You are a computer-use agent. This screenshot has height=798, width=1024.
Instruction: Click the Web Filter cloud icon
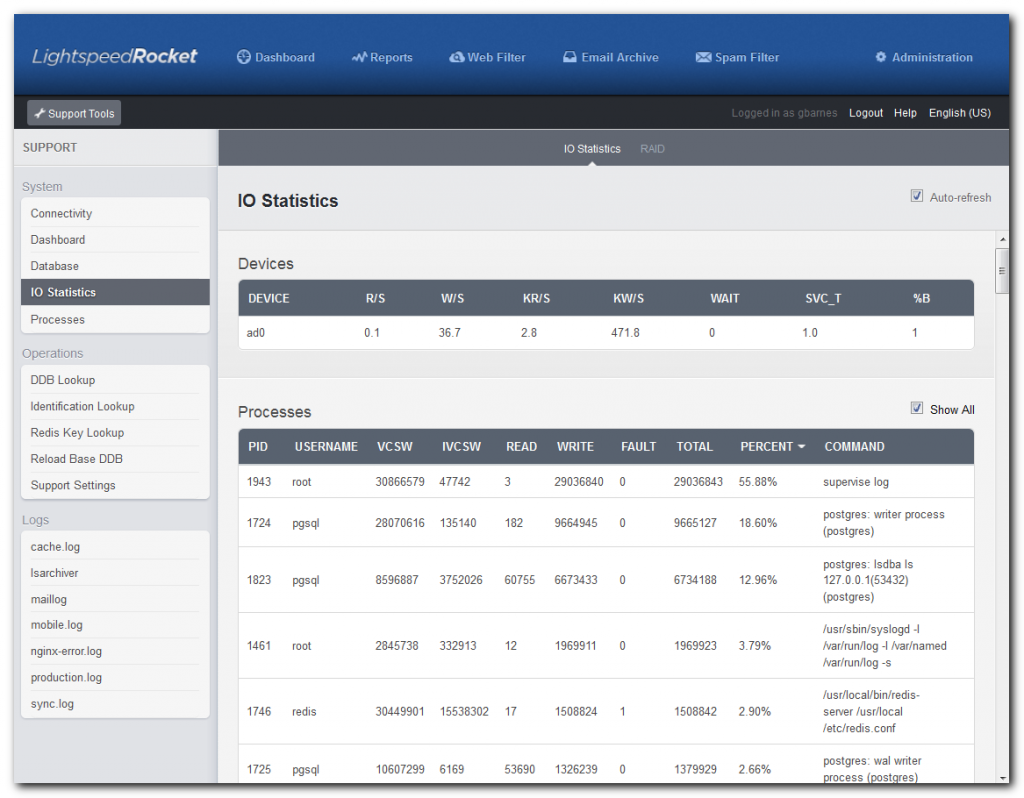pos(456,57)
